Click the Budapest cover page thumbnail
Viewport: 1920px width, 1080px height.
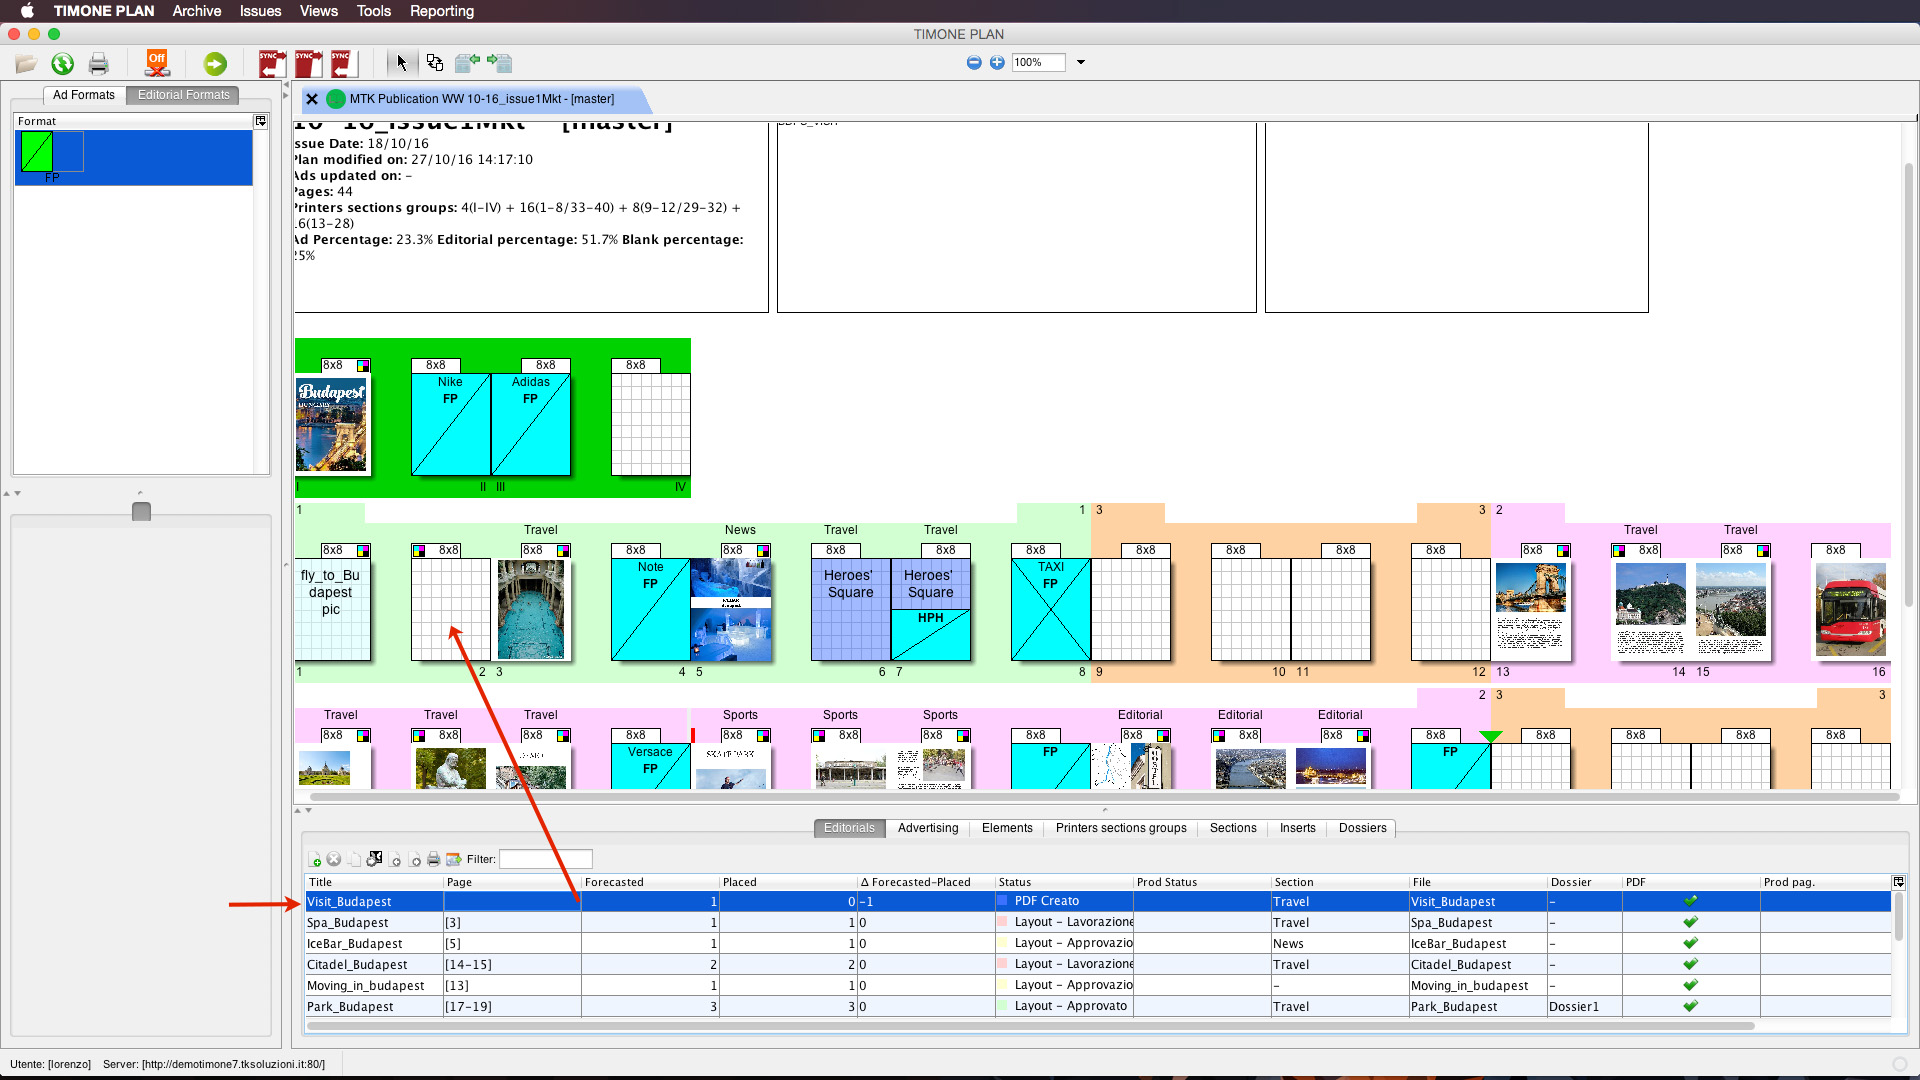pos(332,424)
